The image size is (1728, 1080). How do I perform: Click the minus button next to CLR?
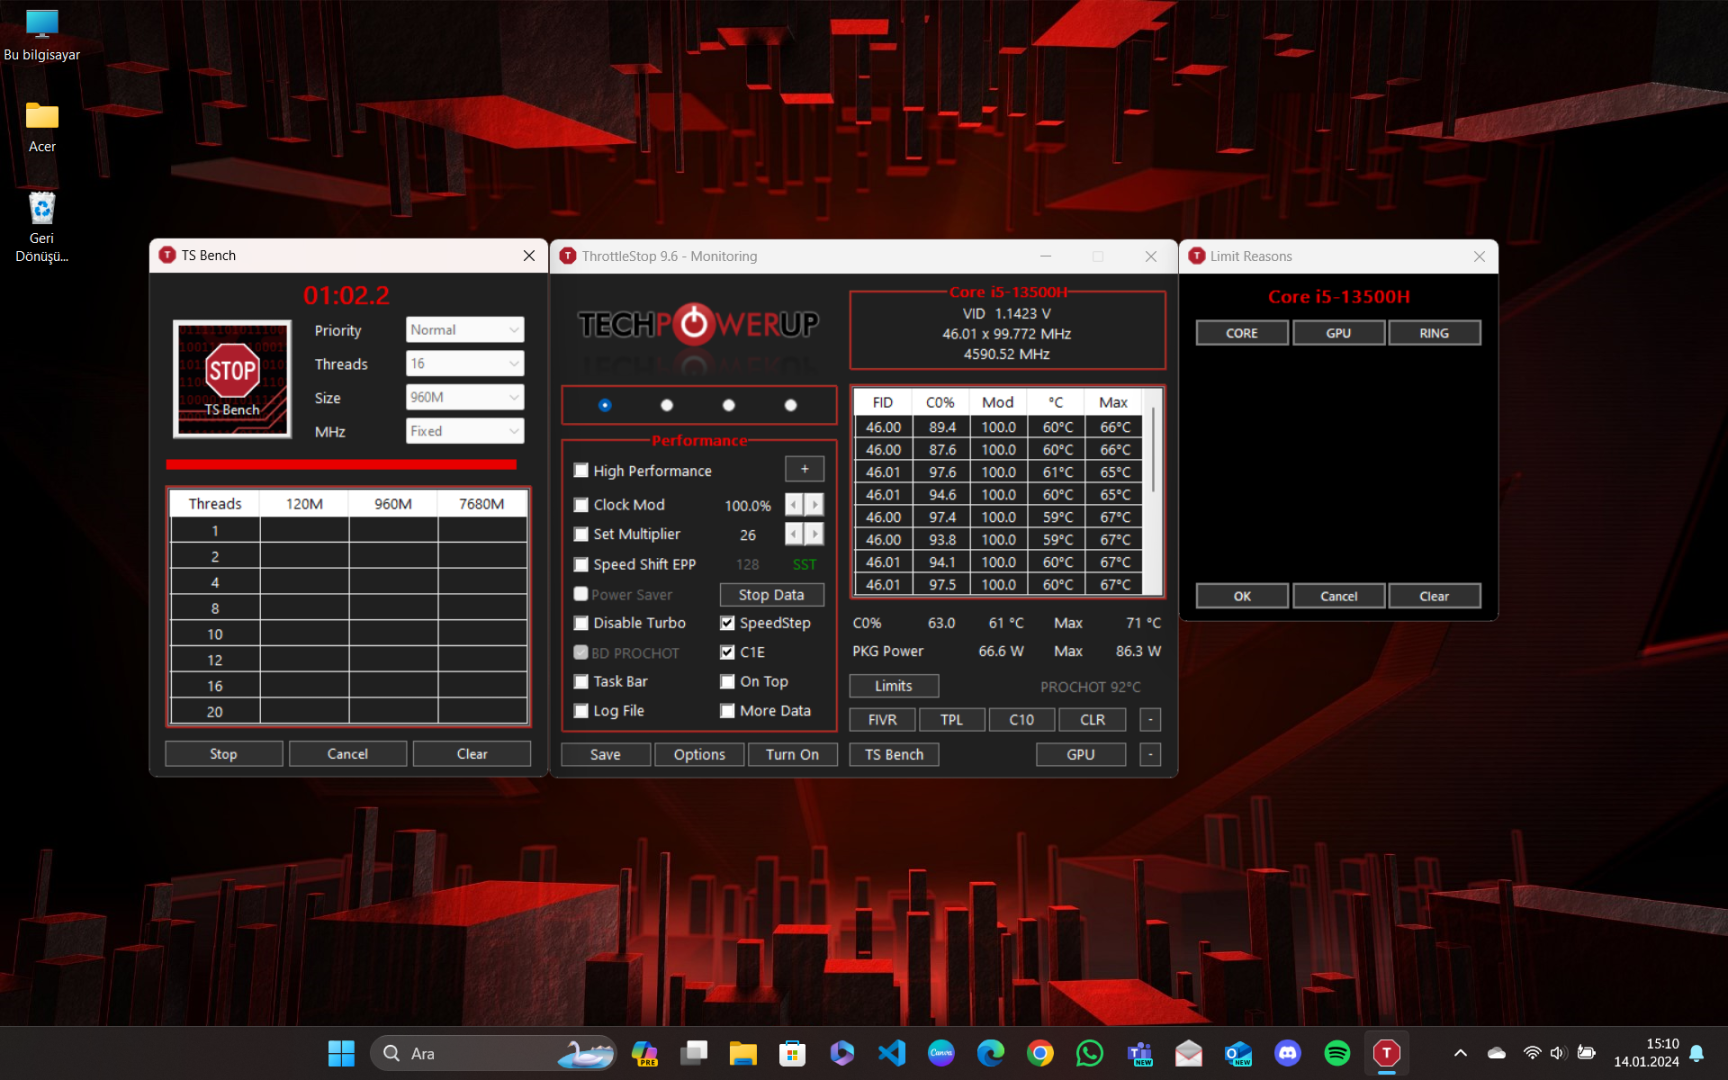click(1151, 720)
